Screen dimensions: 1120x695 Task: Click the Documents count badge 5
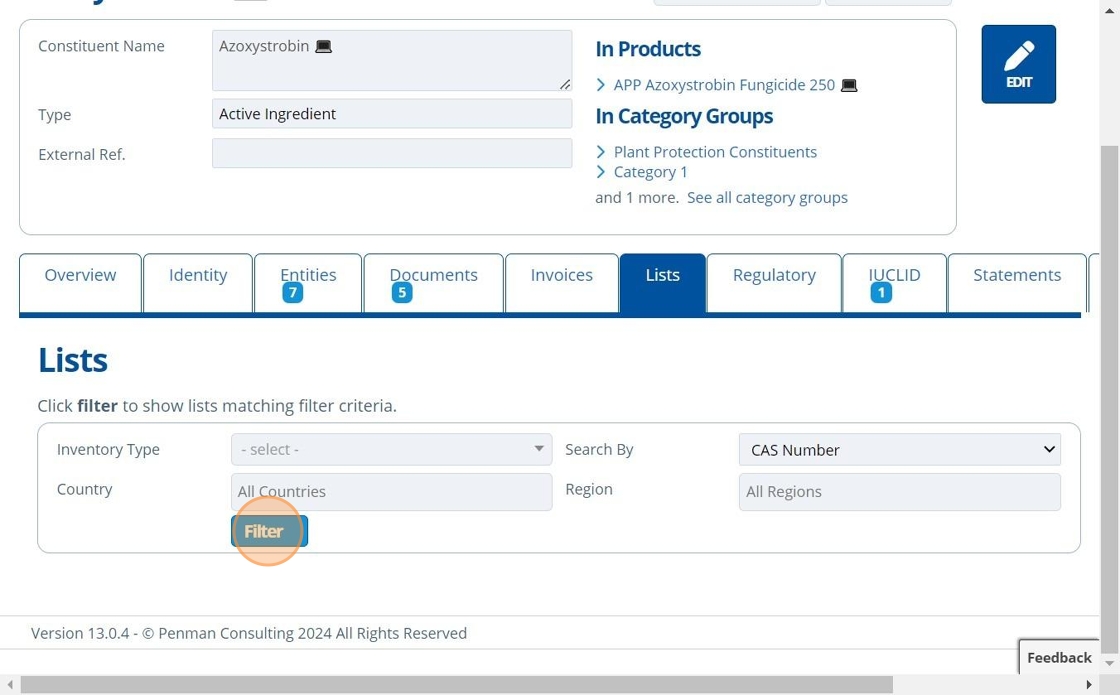point(402,293)
